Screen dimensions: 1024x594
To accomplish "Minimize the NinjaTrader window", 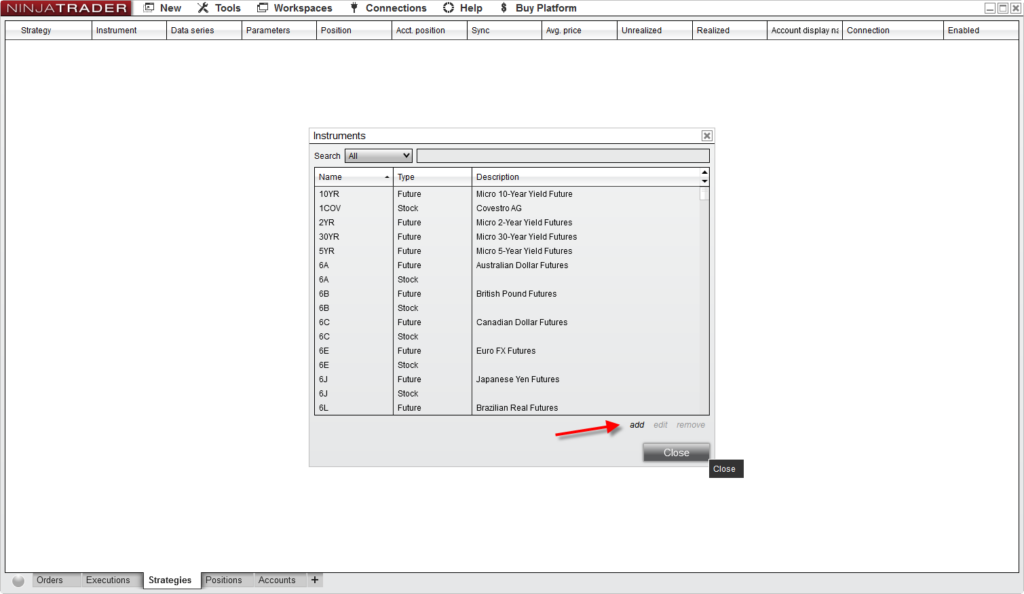I will pos(990,8).
